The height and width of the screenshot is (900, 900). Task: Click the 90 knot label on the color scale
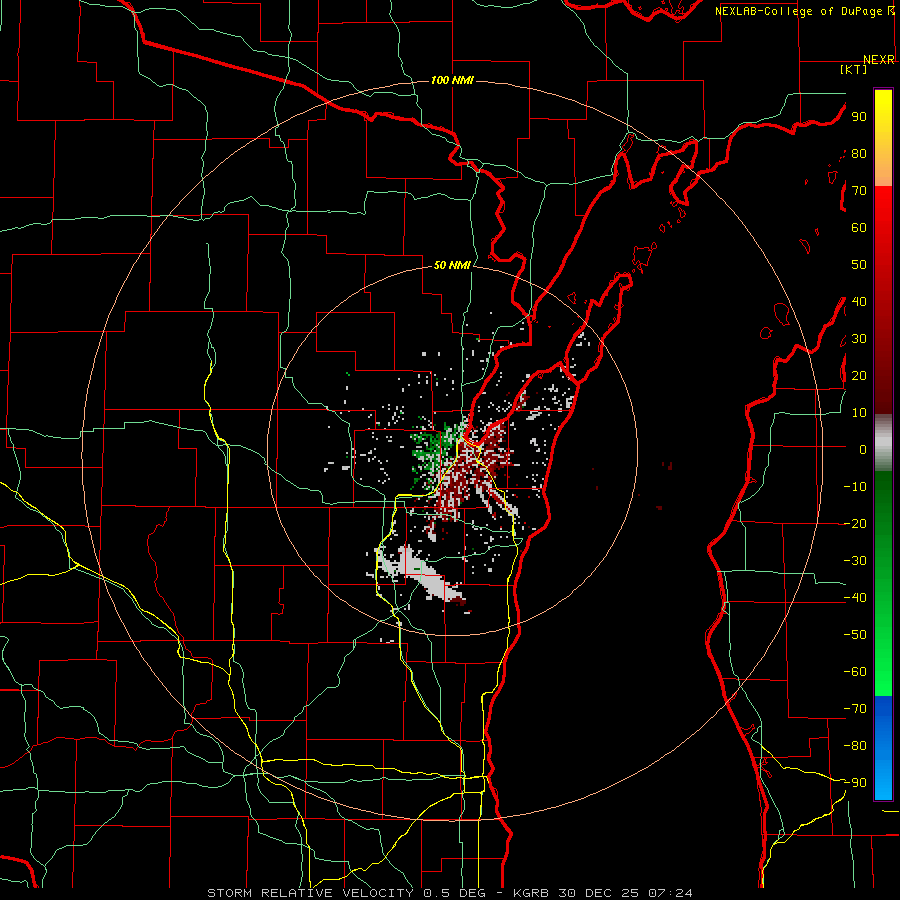[x=859, y=117]
